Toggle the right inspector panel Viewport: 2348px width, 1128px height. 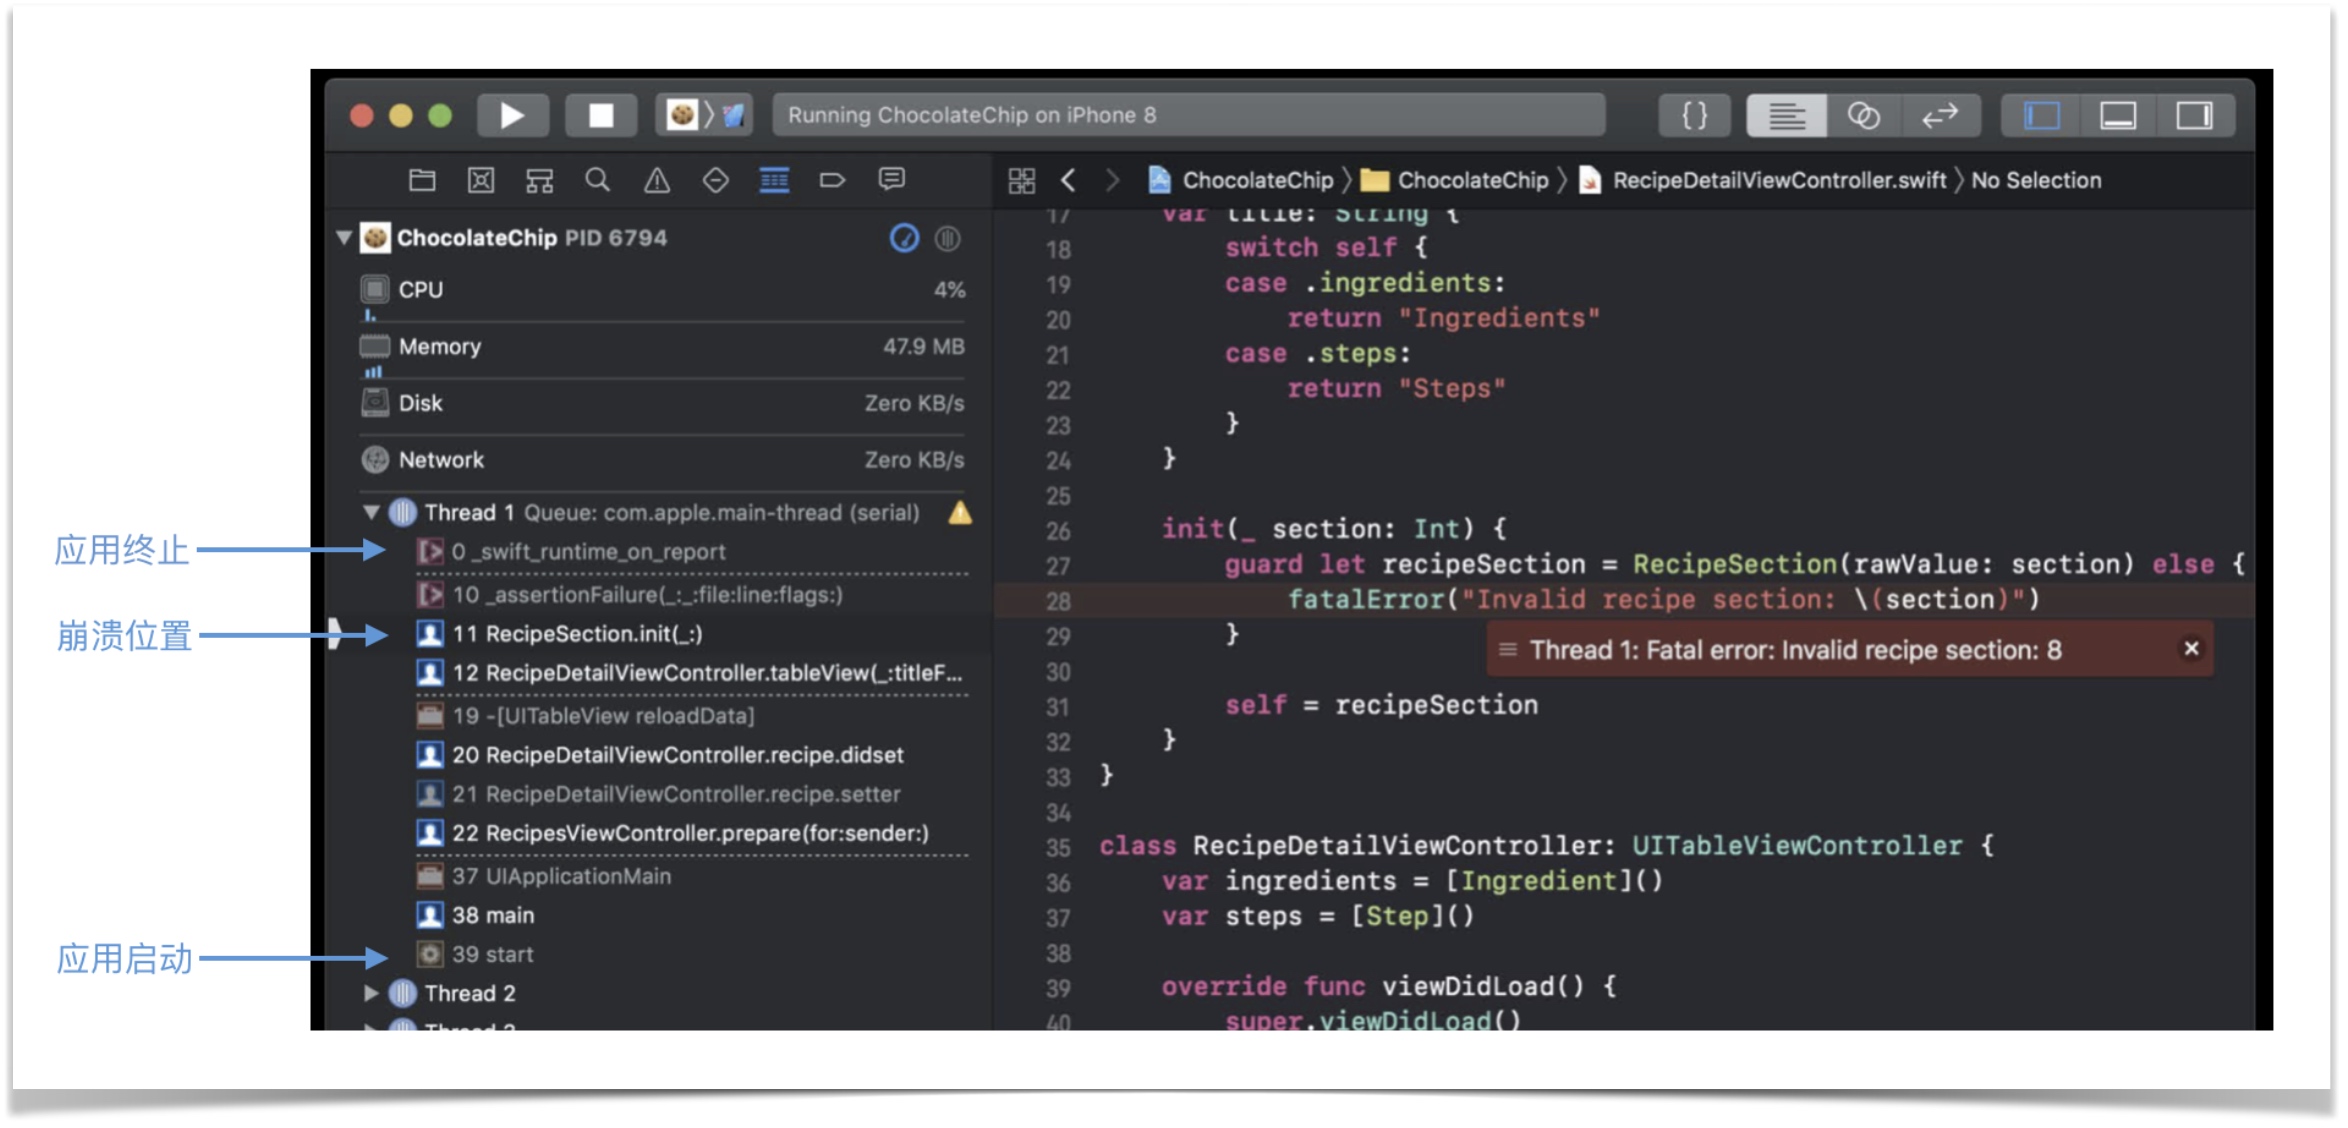[x=2194, y=116]
